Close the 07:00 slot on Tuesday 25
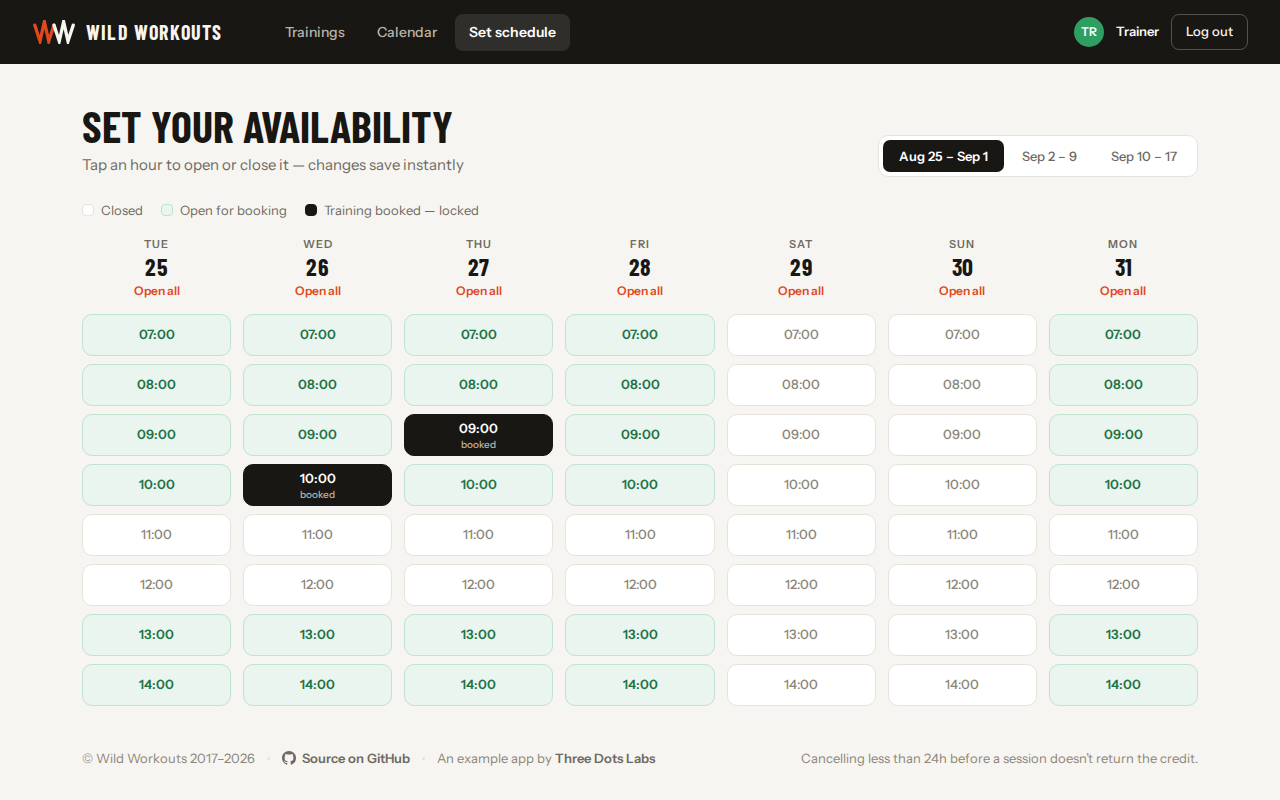Screen dimensions: 1280x800 (x=156, y=335)
